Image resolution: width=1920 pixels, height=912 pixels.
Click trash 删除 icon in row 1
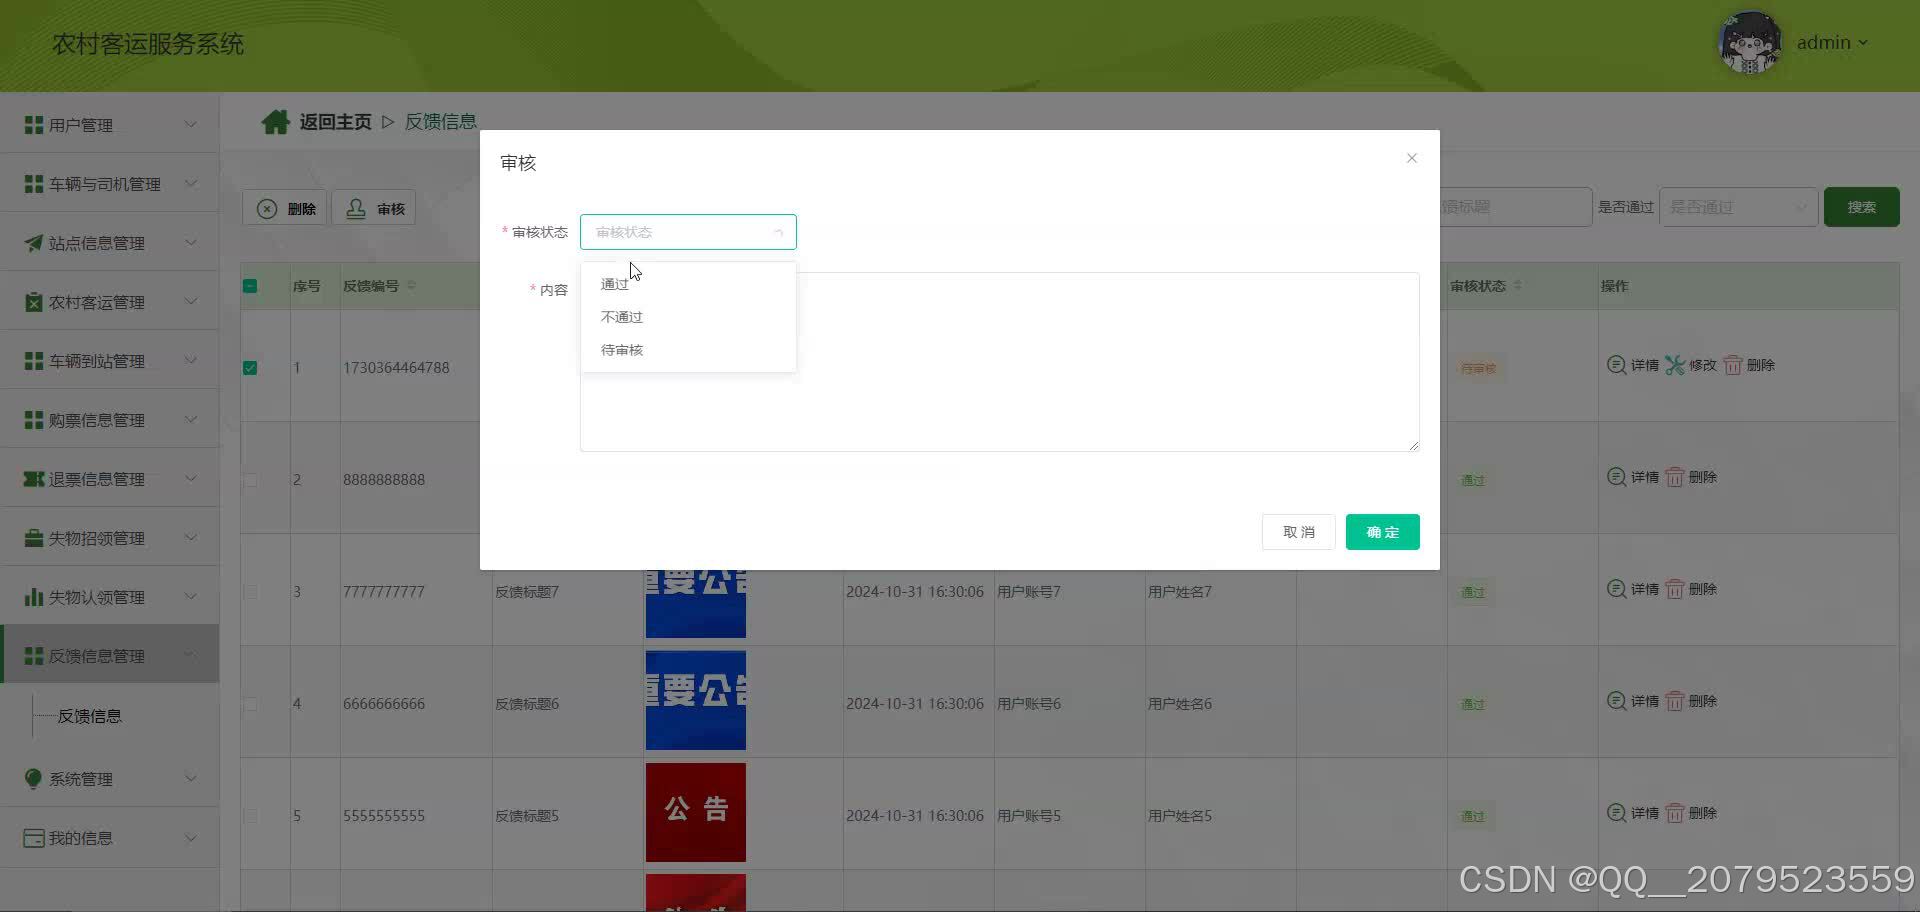[1733, 365]
